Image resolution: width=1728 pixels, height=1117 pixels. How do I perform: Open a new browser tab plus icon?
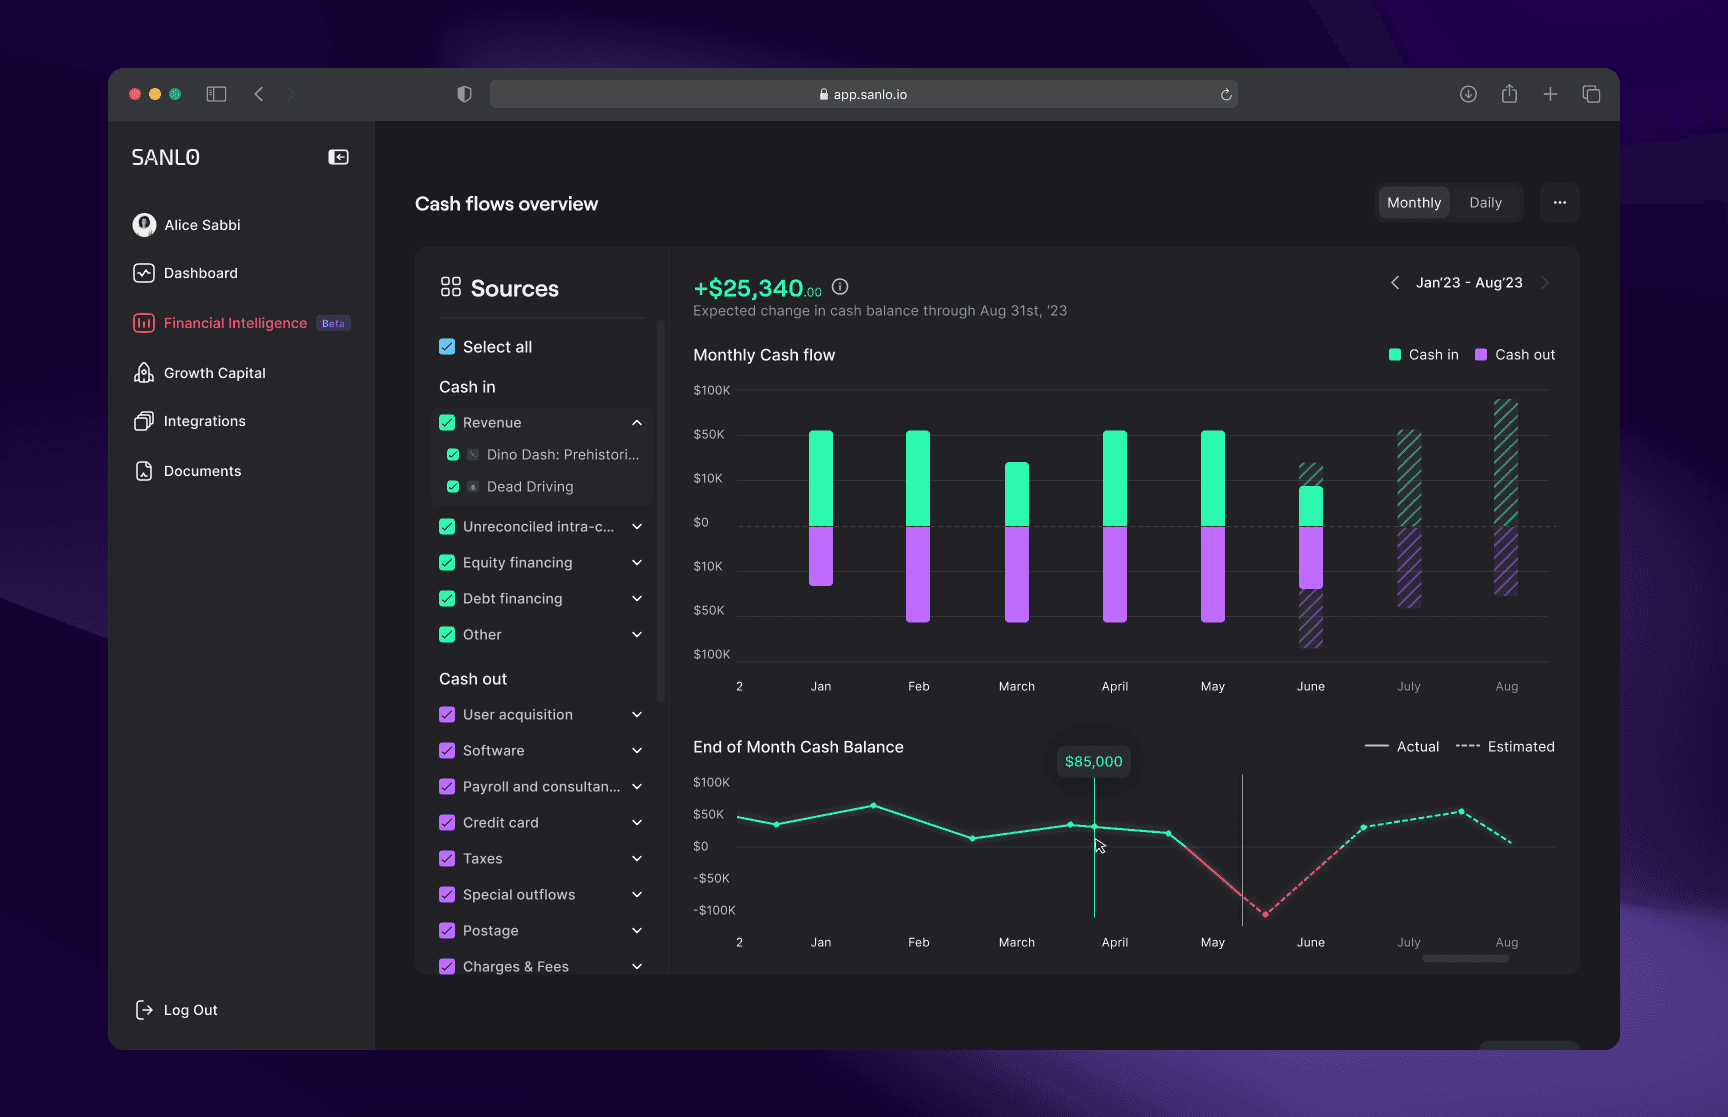1550,94
